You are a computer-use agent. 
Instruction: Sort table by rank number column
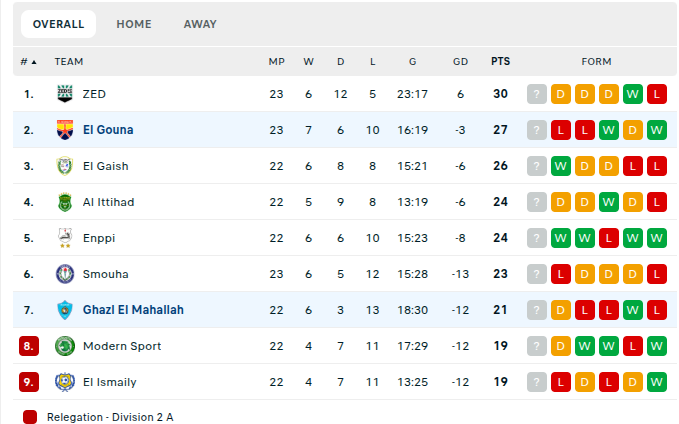pyautogui.click(x=28, y=62)
